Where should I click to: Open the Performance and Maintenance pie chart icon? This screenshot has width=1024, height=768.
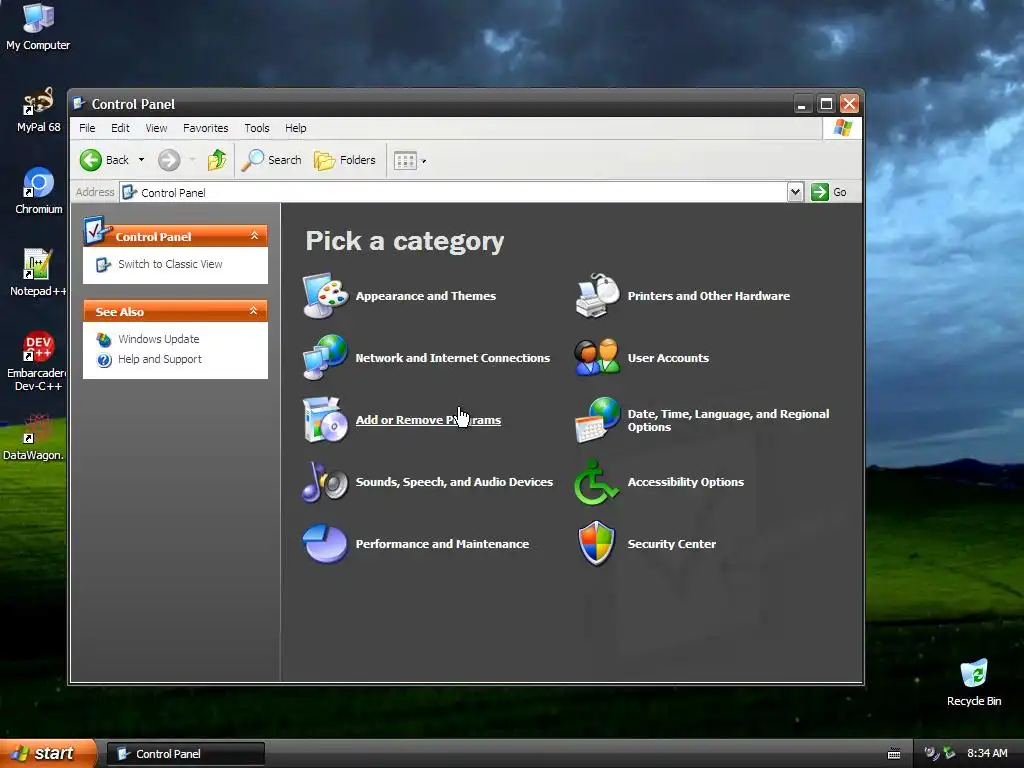coord(325,543)
